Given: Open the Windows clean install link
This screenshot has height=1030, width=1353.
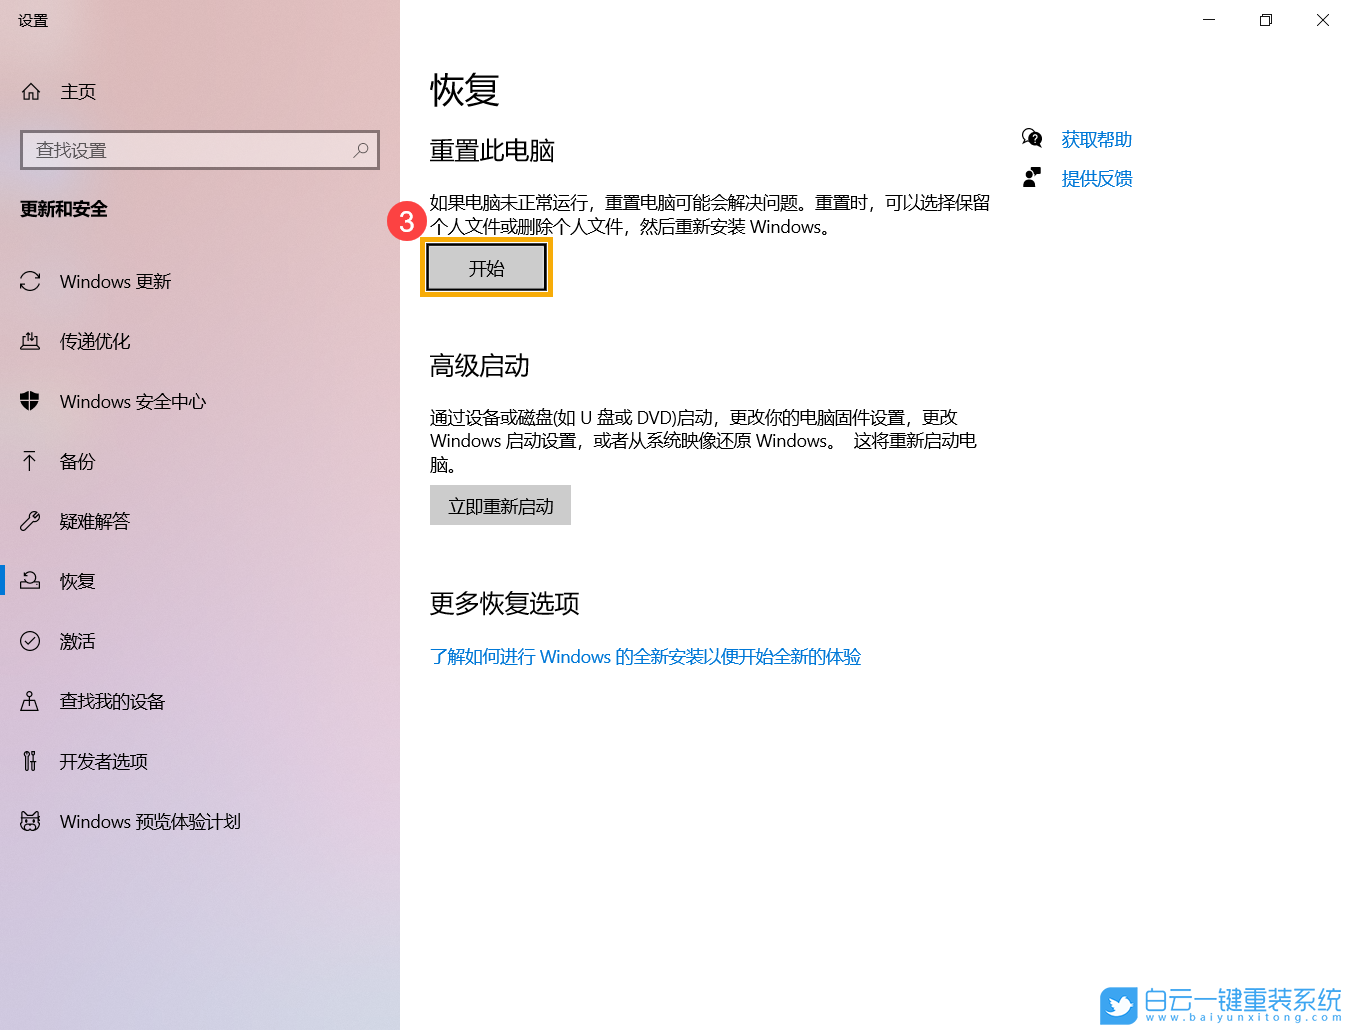Looking at the screenshot, I should (x=645, y=657).
